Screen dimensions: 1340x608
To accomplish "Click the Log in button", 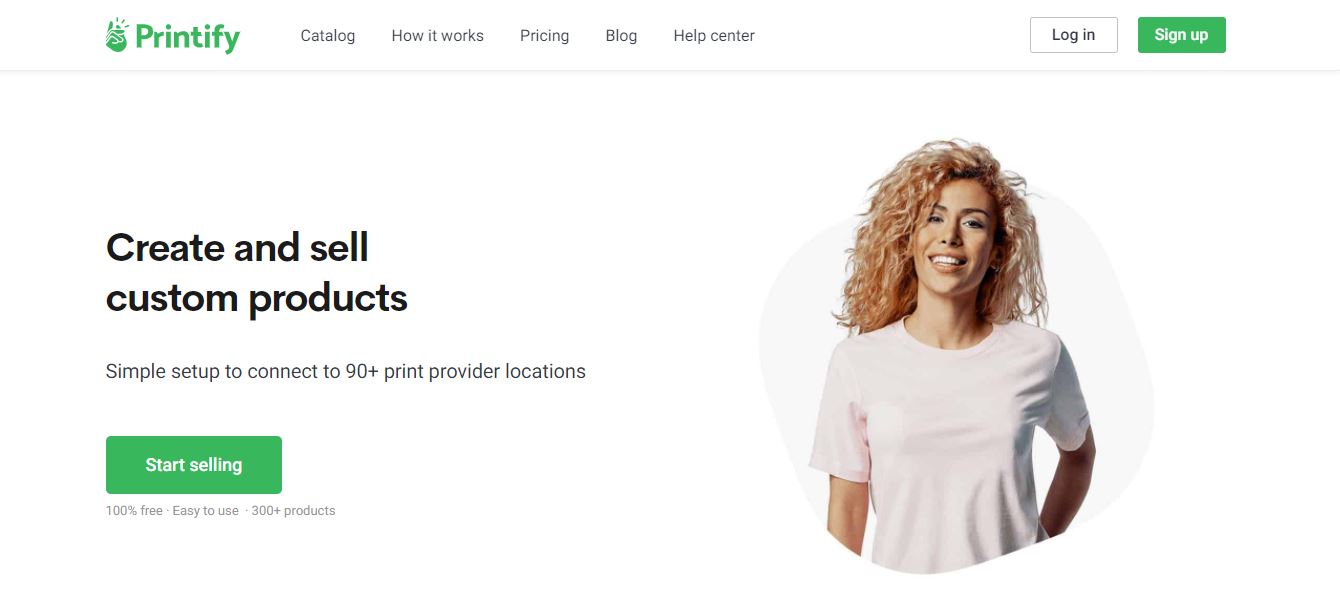I will pos(1073,35).
